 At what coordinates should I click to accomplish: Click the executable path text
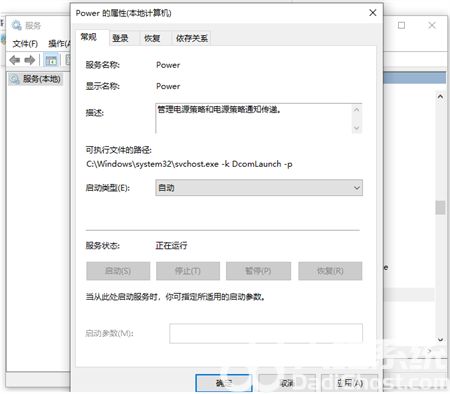coord(189,164)
